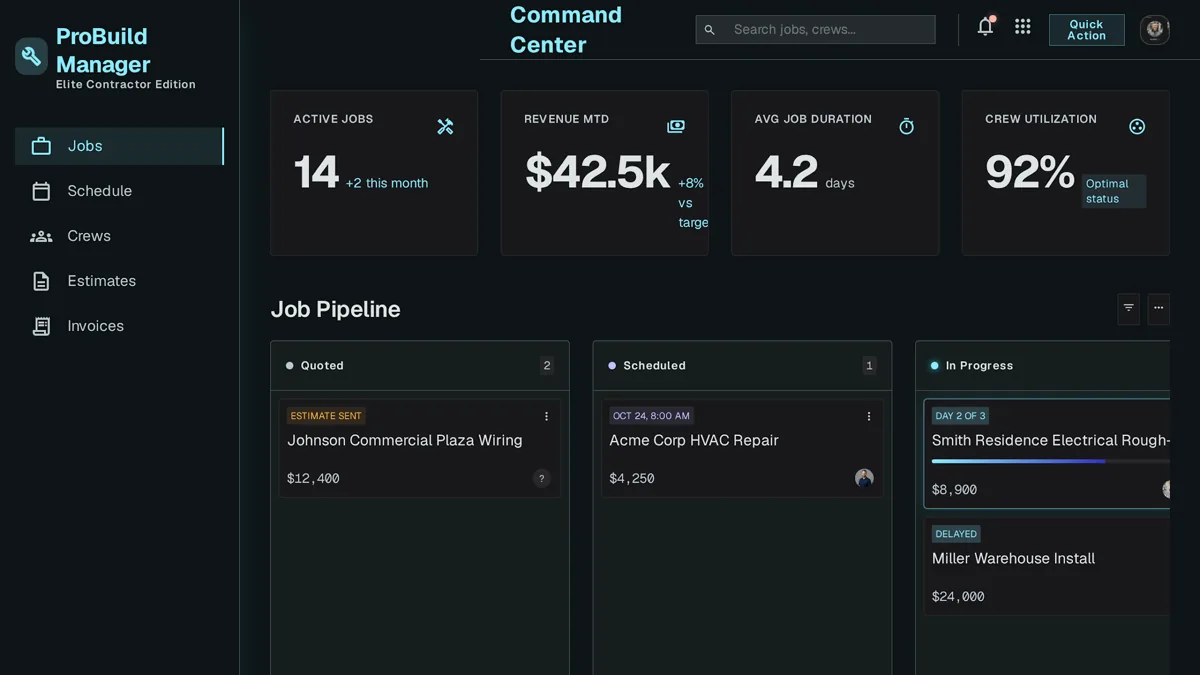Click the search magnifier icon
Image resolution: width=1200 pixels, height=675 pixels.
tap(710, 30)
